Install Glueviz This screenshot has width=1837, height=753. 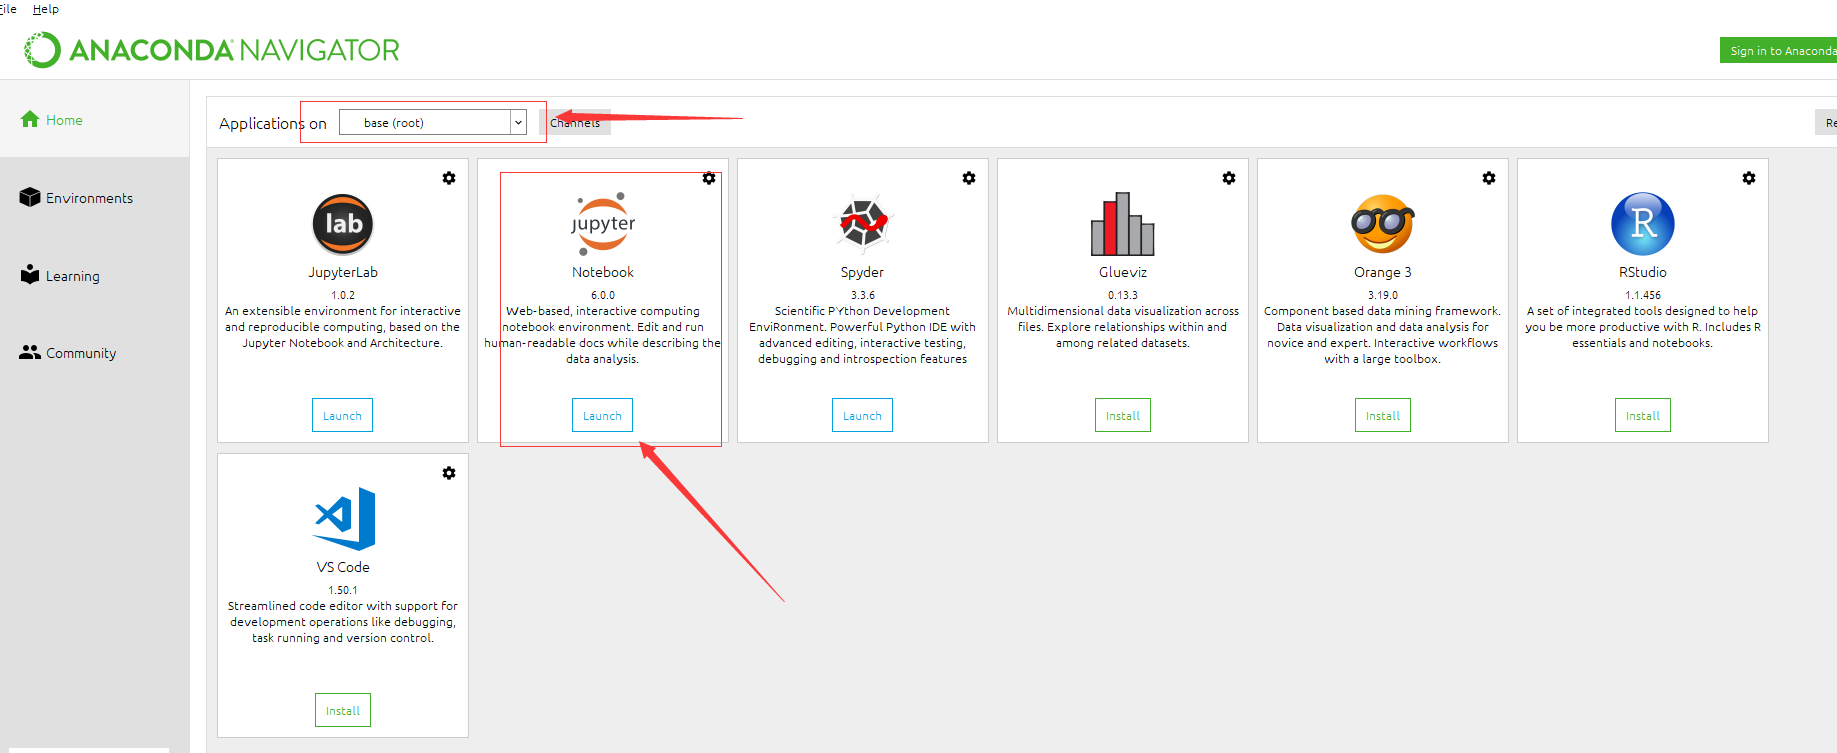1123,415
